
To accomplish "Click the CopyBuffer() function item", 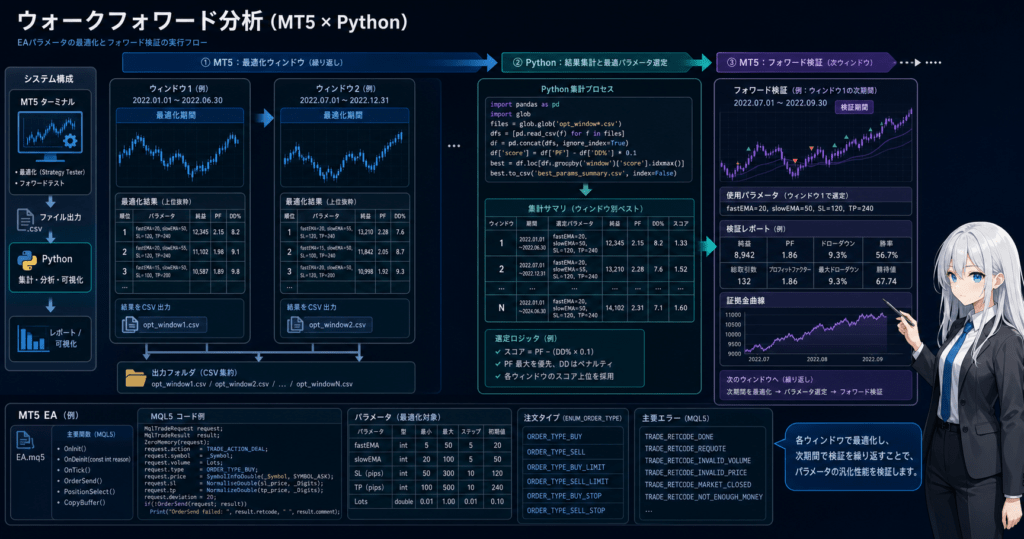I will coord(84,502).
